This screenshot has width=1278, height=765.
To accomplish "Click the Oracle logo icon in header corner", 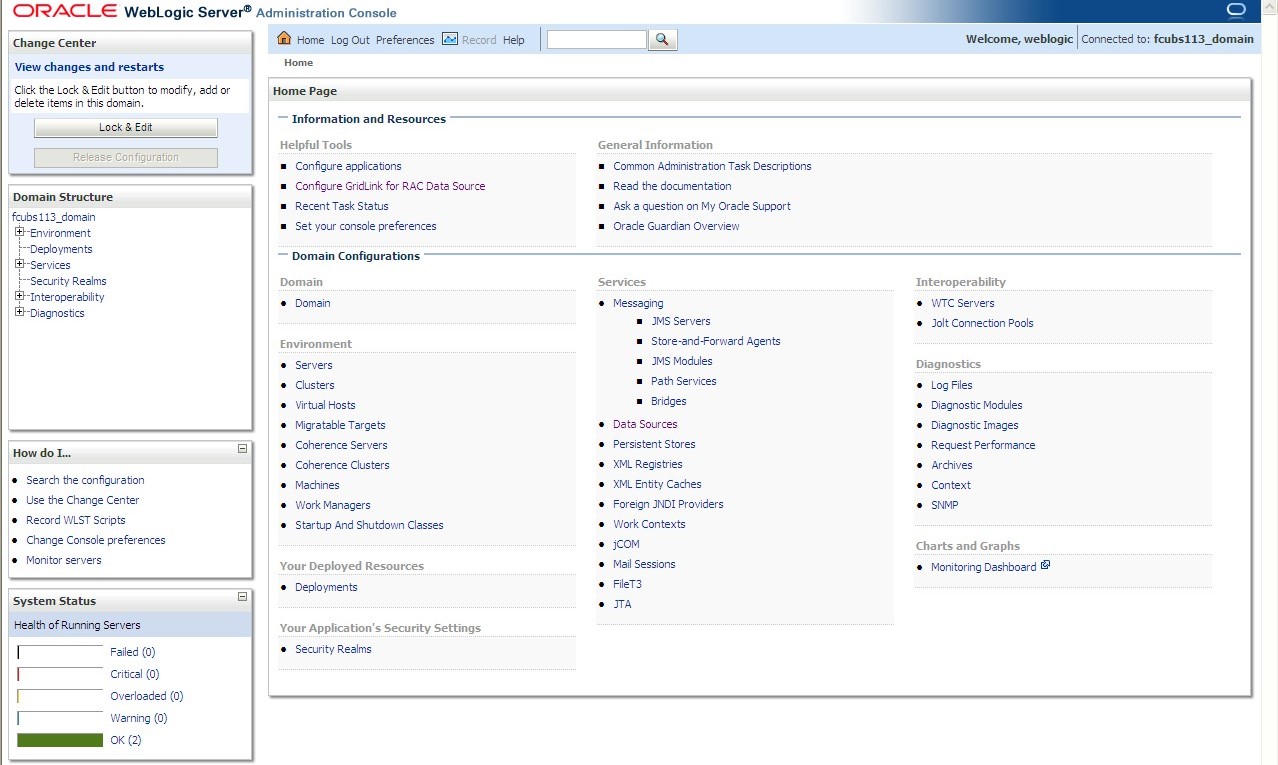I will [x=1236, y=10].
